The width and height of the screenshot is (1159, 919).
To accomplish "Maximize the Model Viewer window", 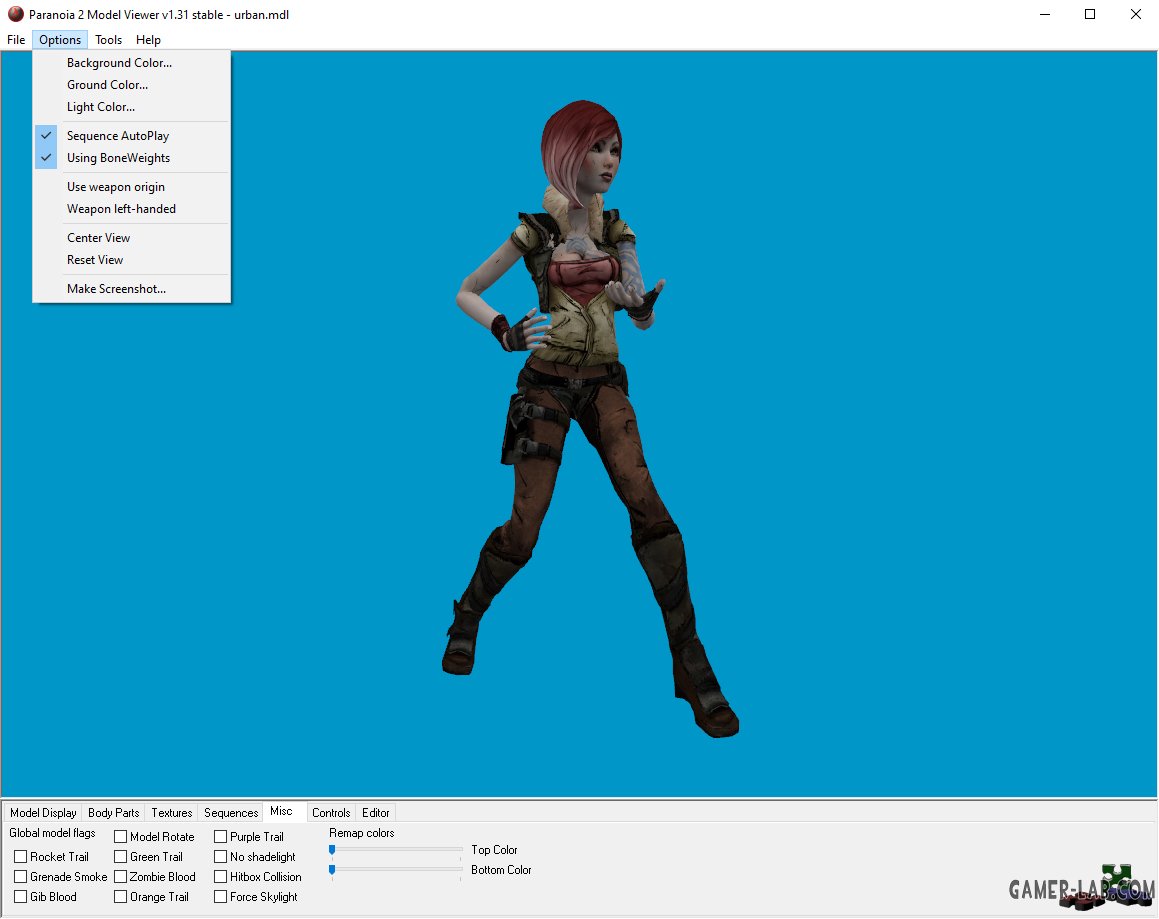I will tap(1090, 14).
